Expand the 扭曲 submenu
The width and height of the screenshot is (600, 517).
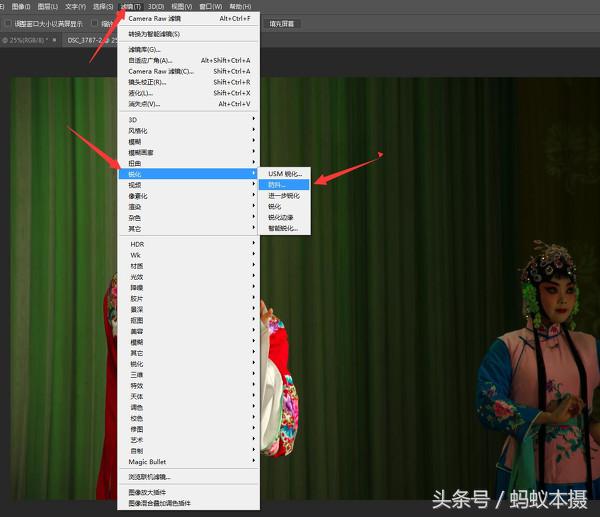click(x=189, y=163)
